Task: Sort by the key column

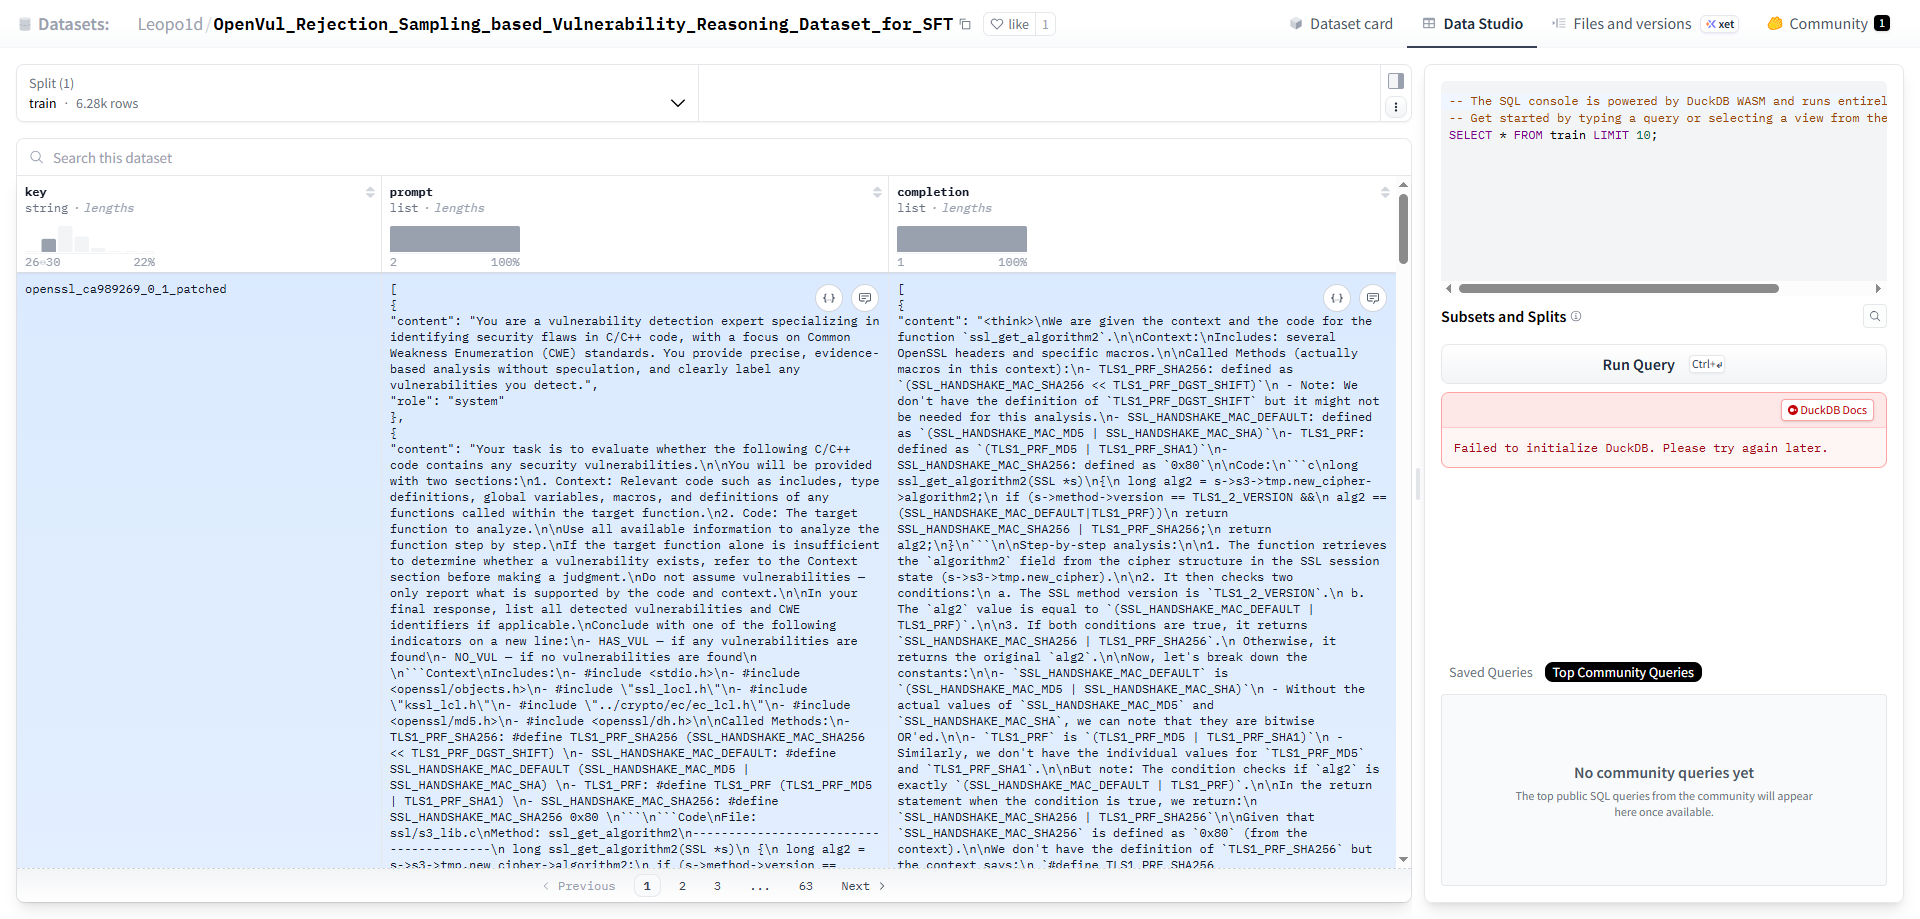Action: click(x=370, y=192)
